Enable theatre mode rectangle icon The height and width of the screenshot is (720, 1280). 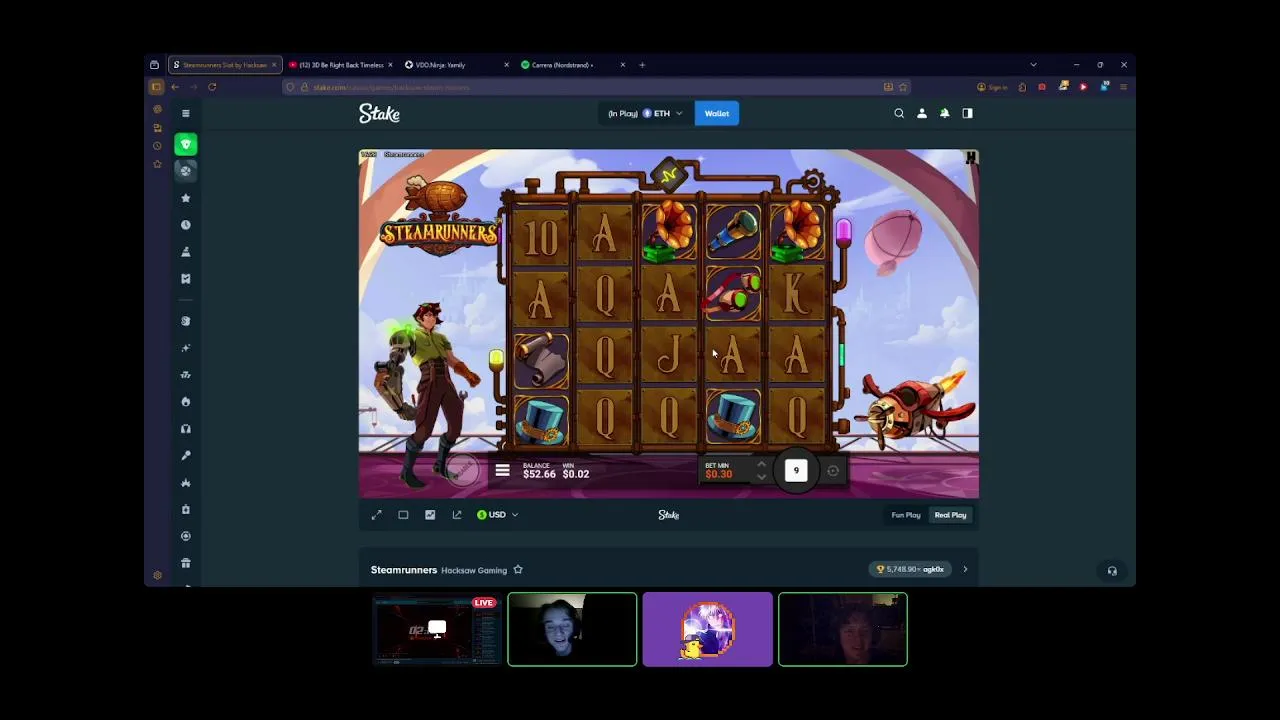(x=403, y=515)
